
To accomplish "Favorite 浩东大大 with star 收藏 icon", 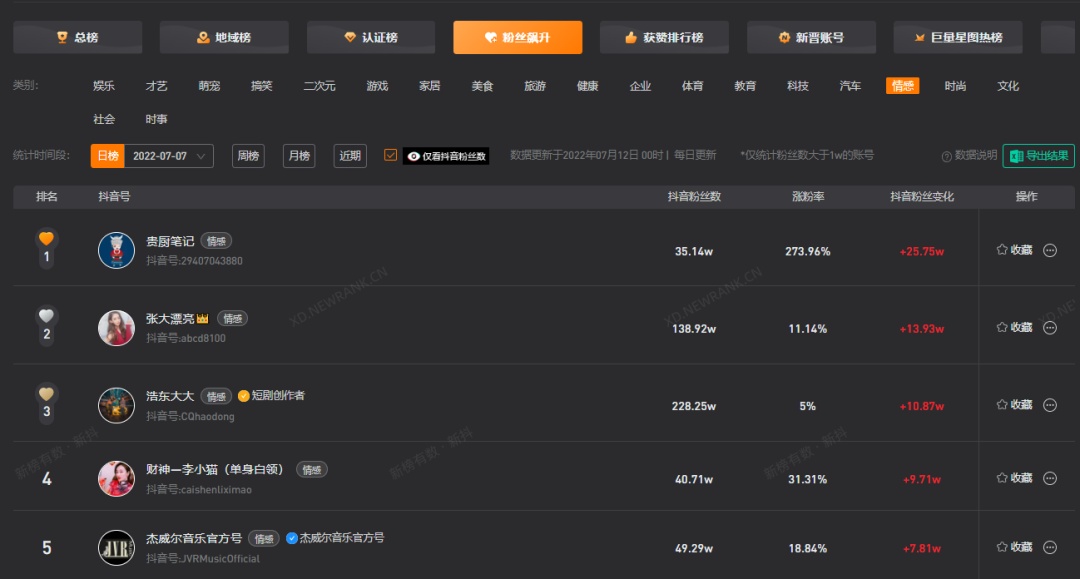I will click(1014, 405).
